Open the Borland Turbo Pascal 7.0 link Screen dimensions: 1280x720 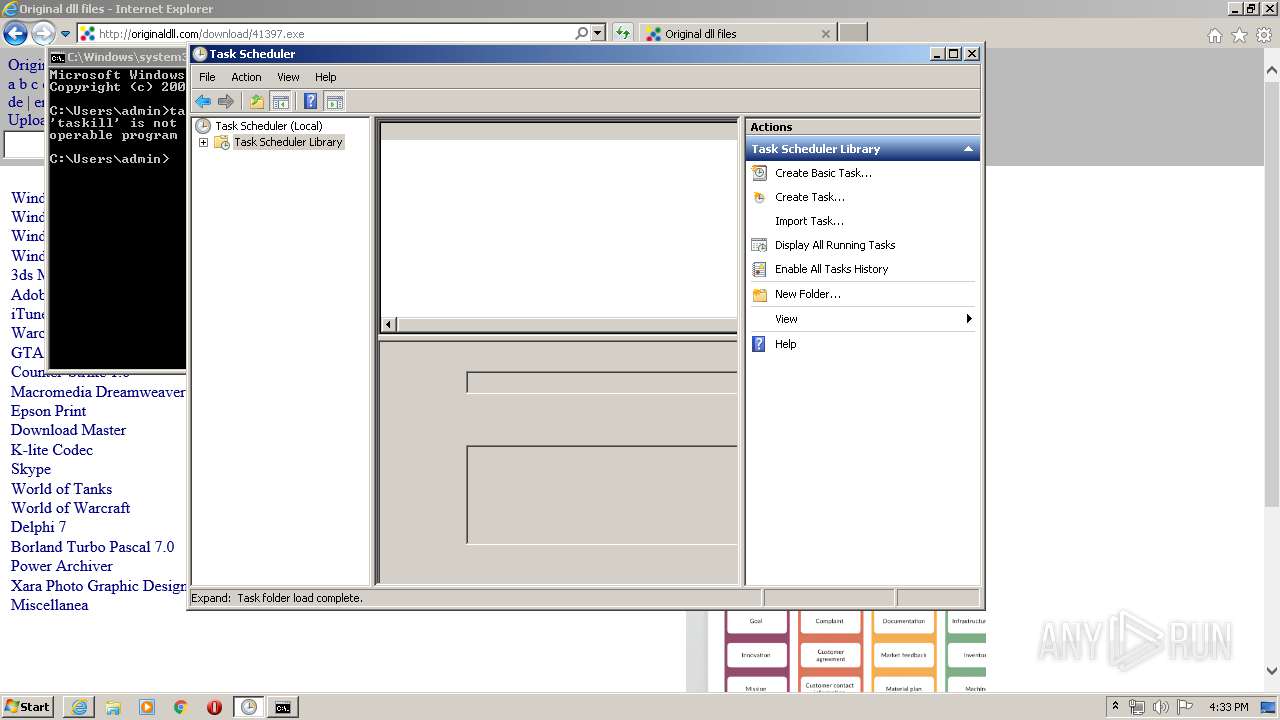tap(92, 547)
